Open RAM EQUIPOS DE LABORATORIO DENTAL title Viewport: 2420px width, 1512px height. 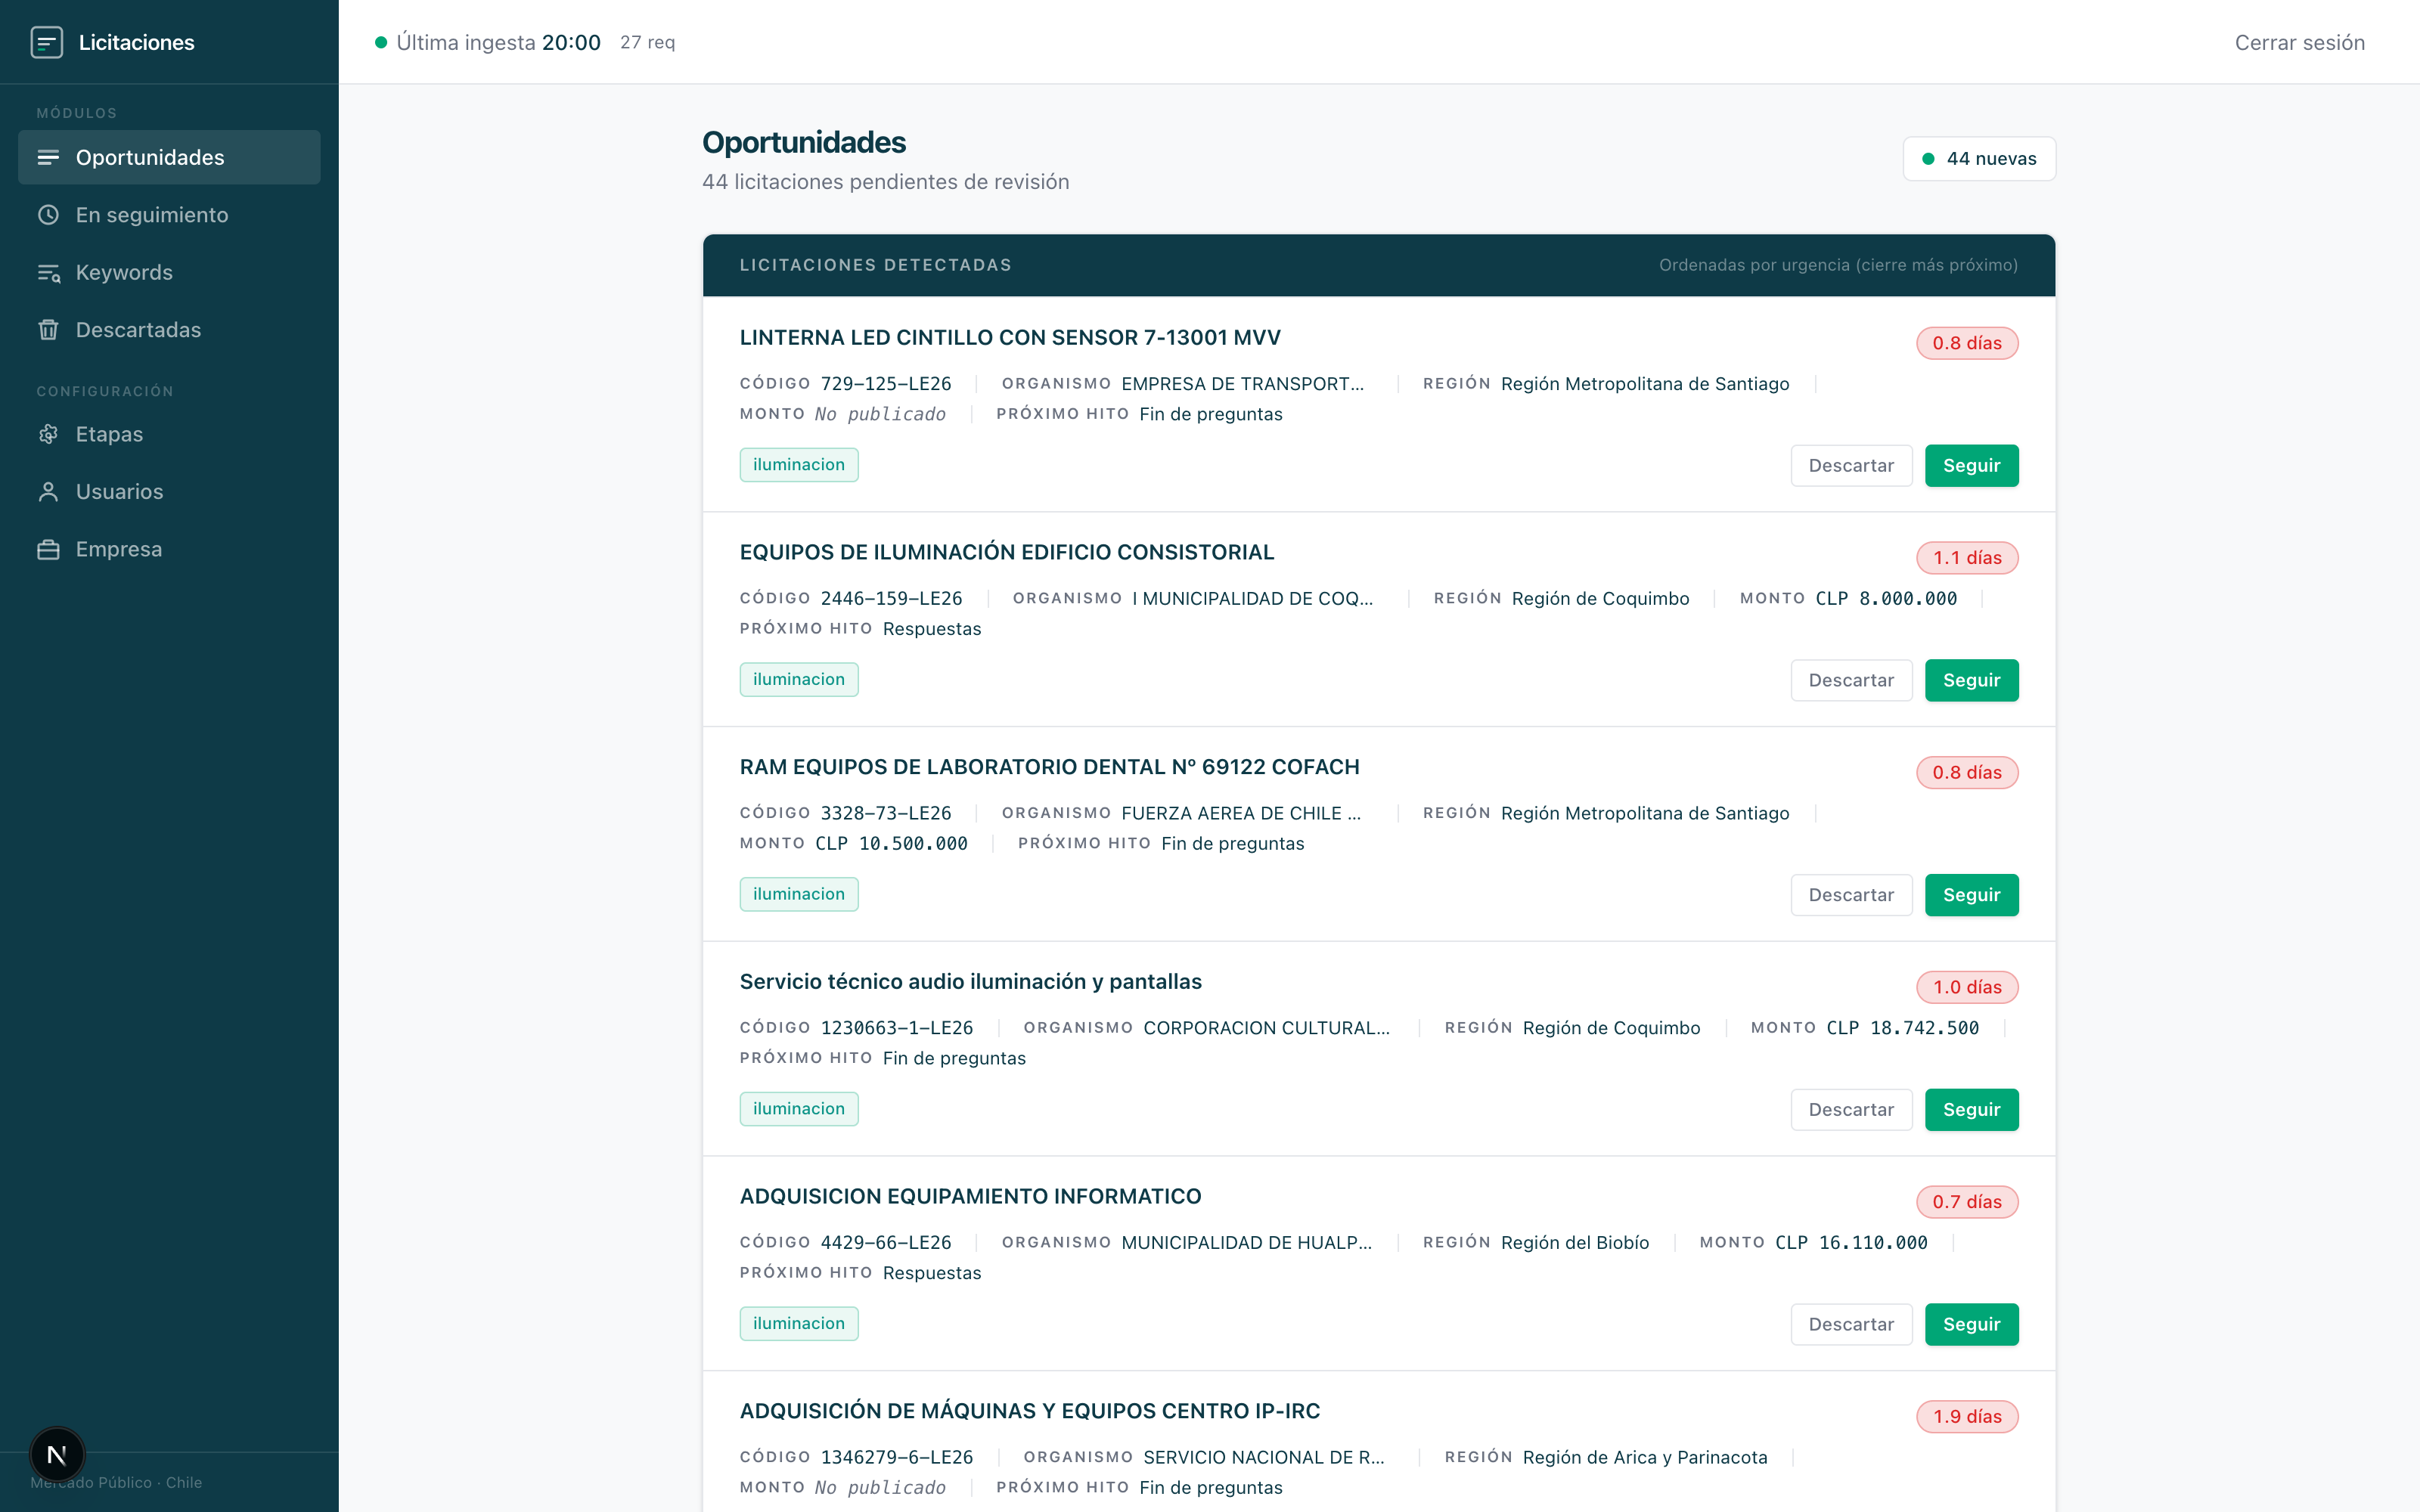pos(1049,767)
